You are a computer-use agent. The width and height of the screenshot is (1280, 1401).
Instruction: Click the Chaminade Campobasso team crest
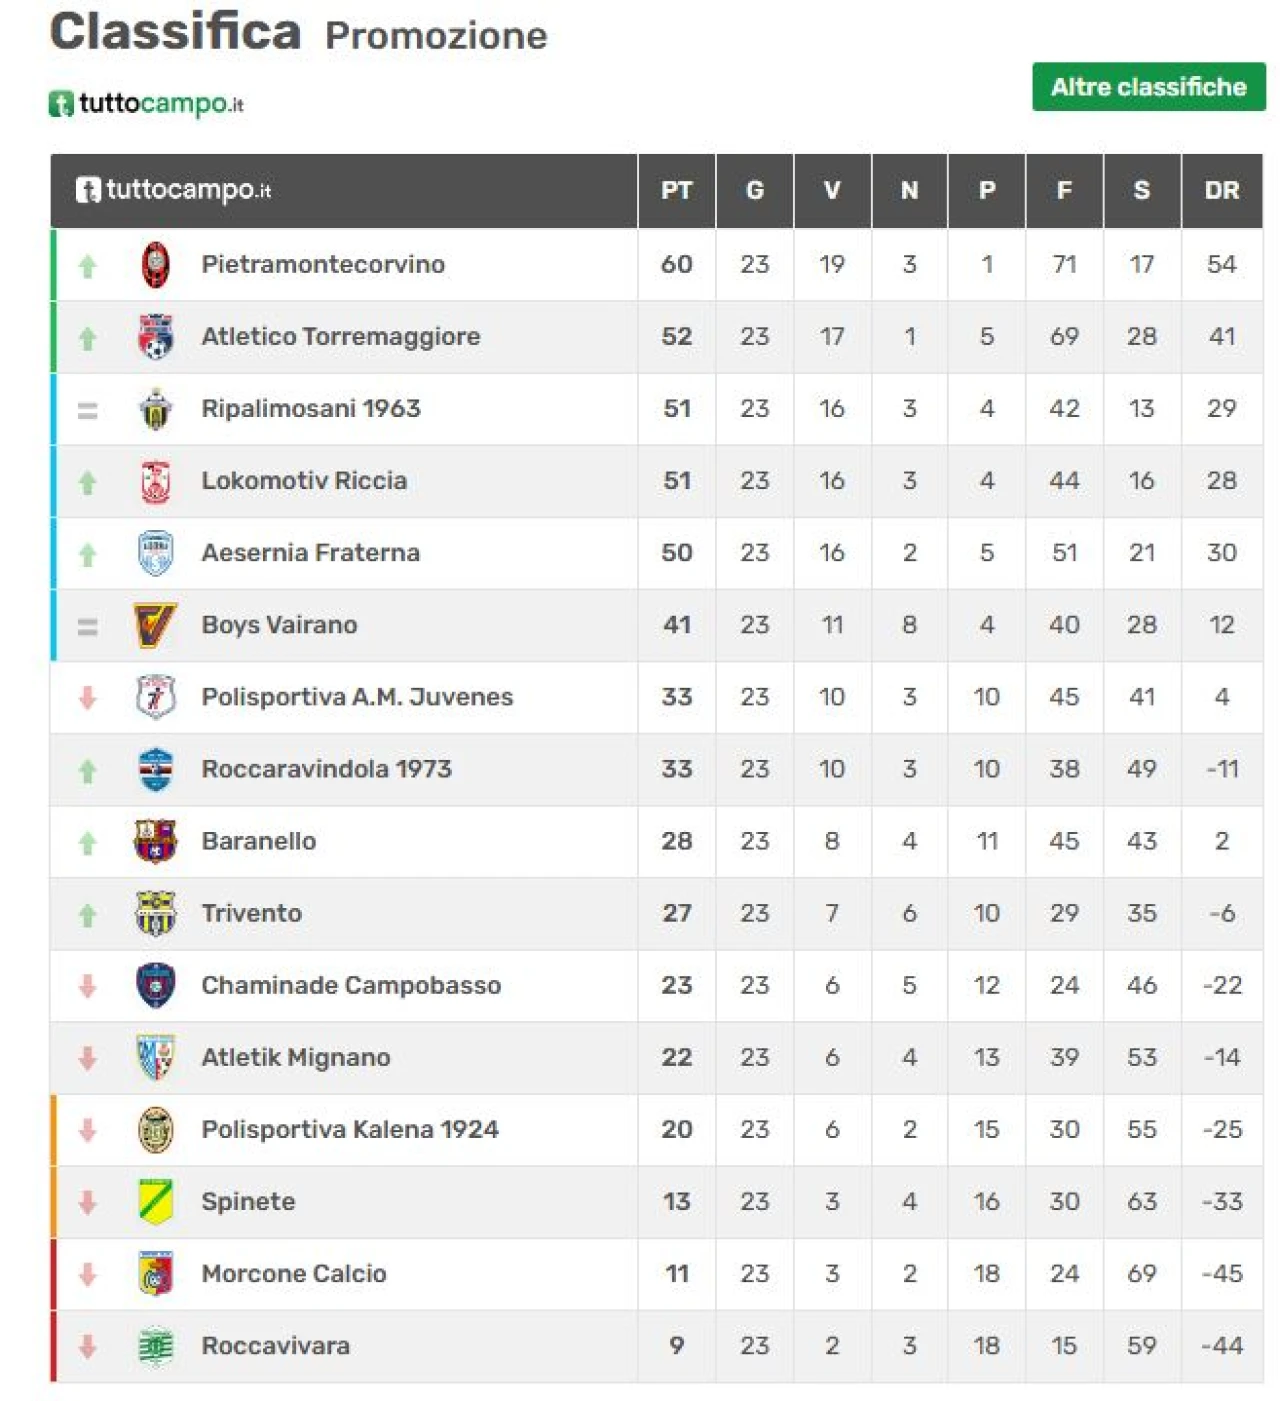tap(155, 985)
